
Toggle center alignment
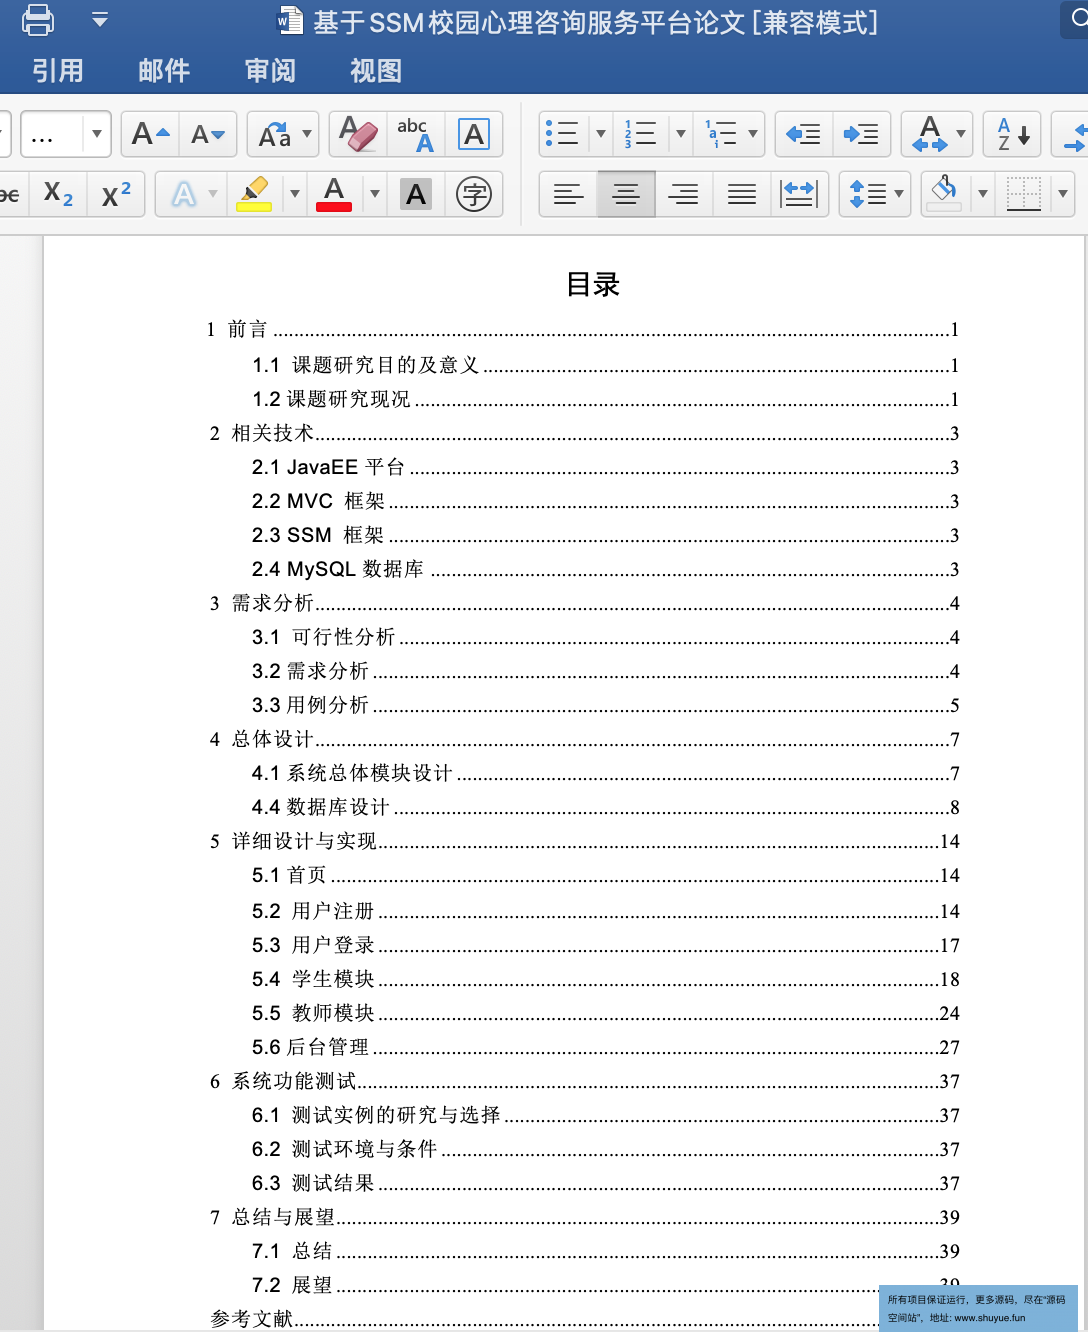pyautogui.click(x=626, y=194)
